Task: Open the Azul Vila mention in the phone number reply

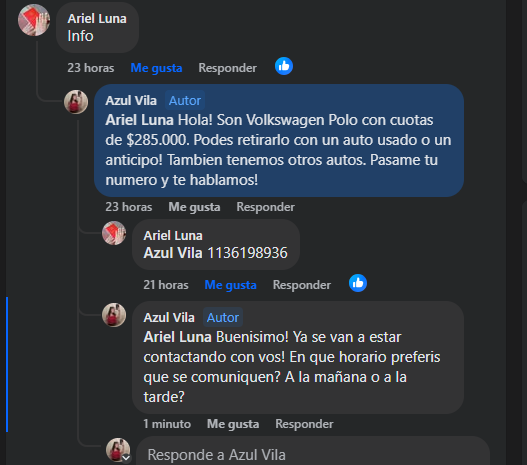Action: coord(173,253)
